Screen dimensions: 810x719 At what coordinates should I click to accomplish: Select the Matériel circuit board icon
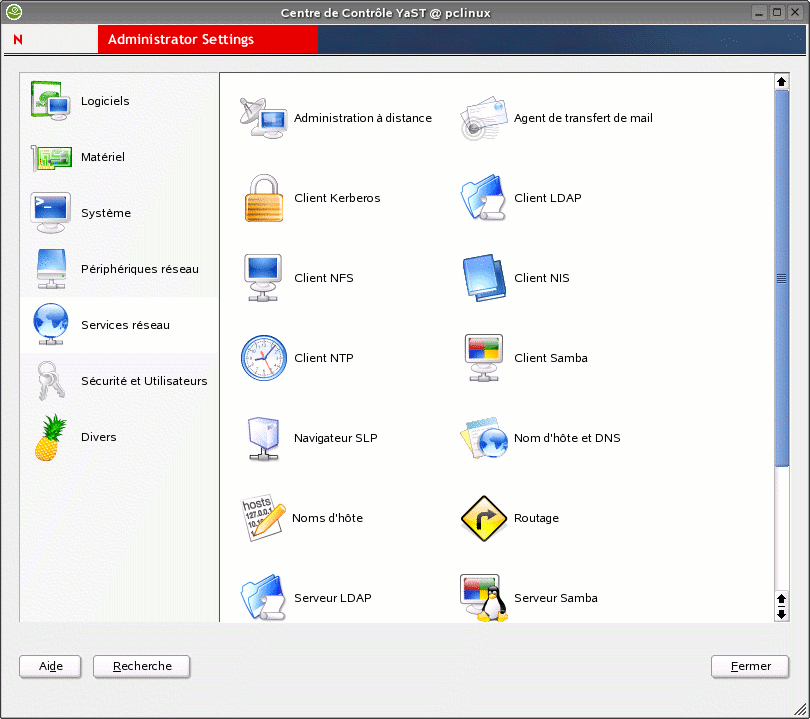coord(51,157)
